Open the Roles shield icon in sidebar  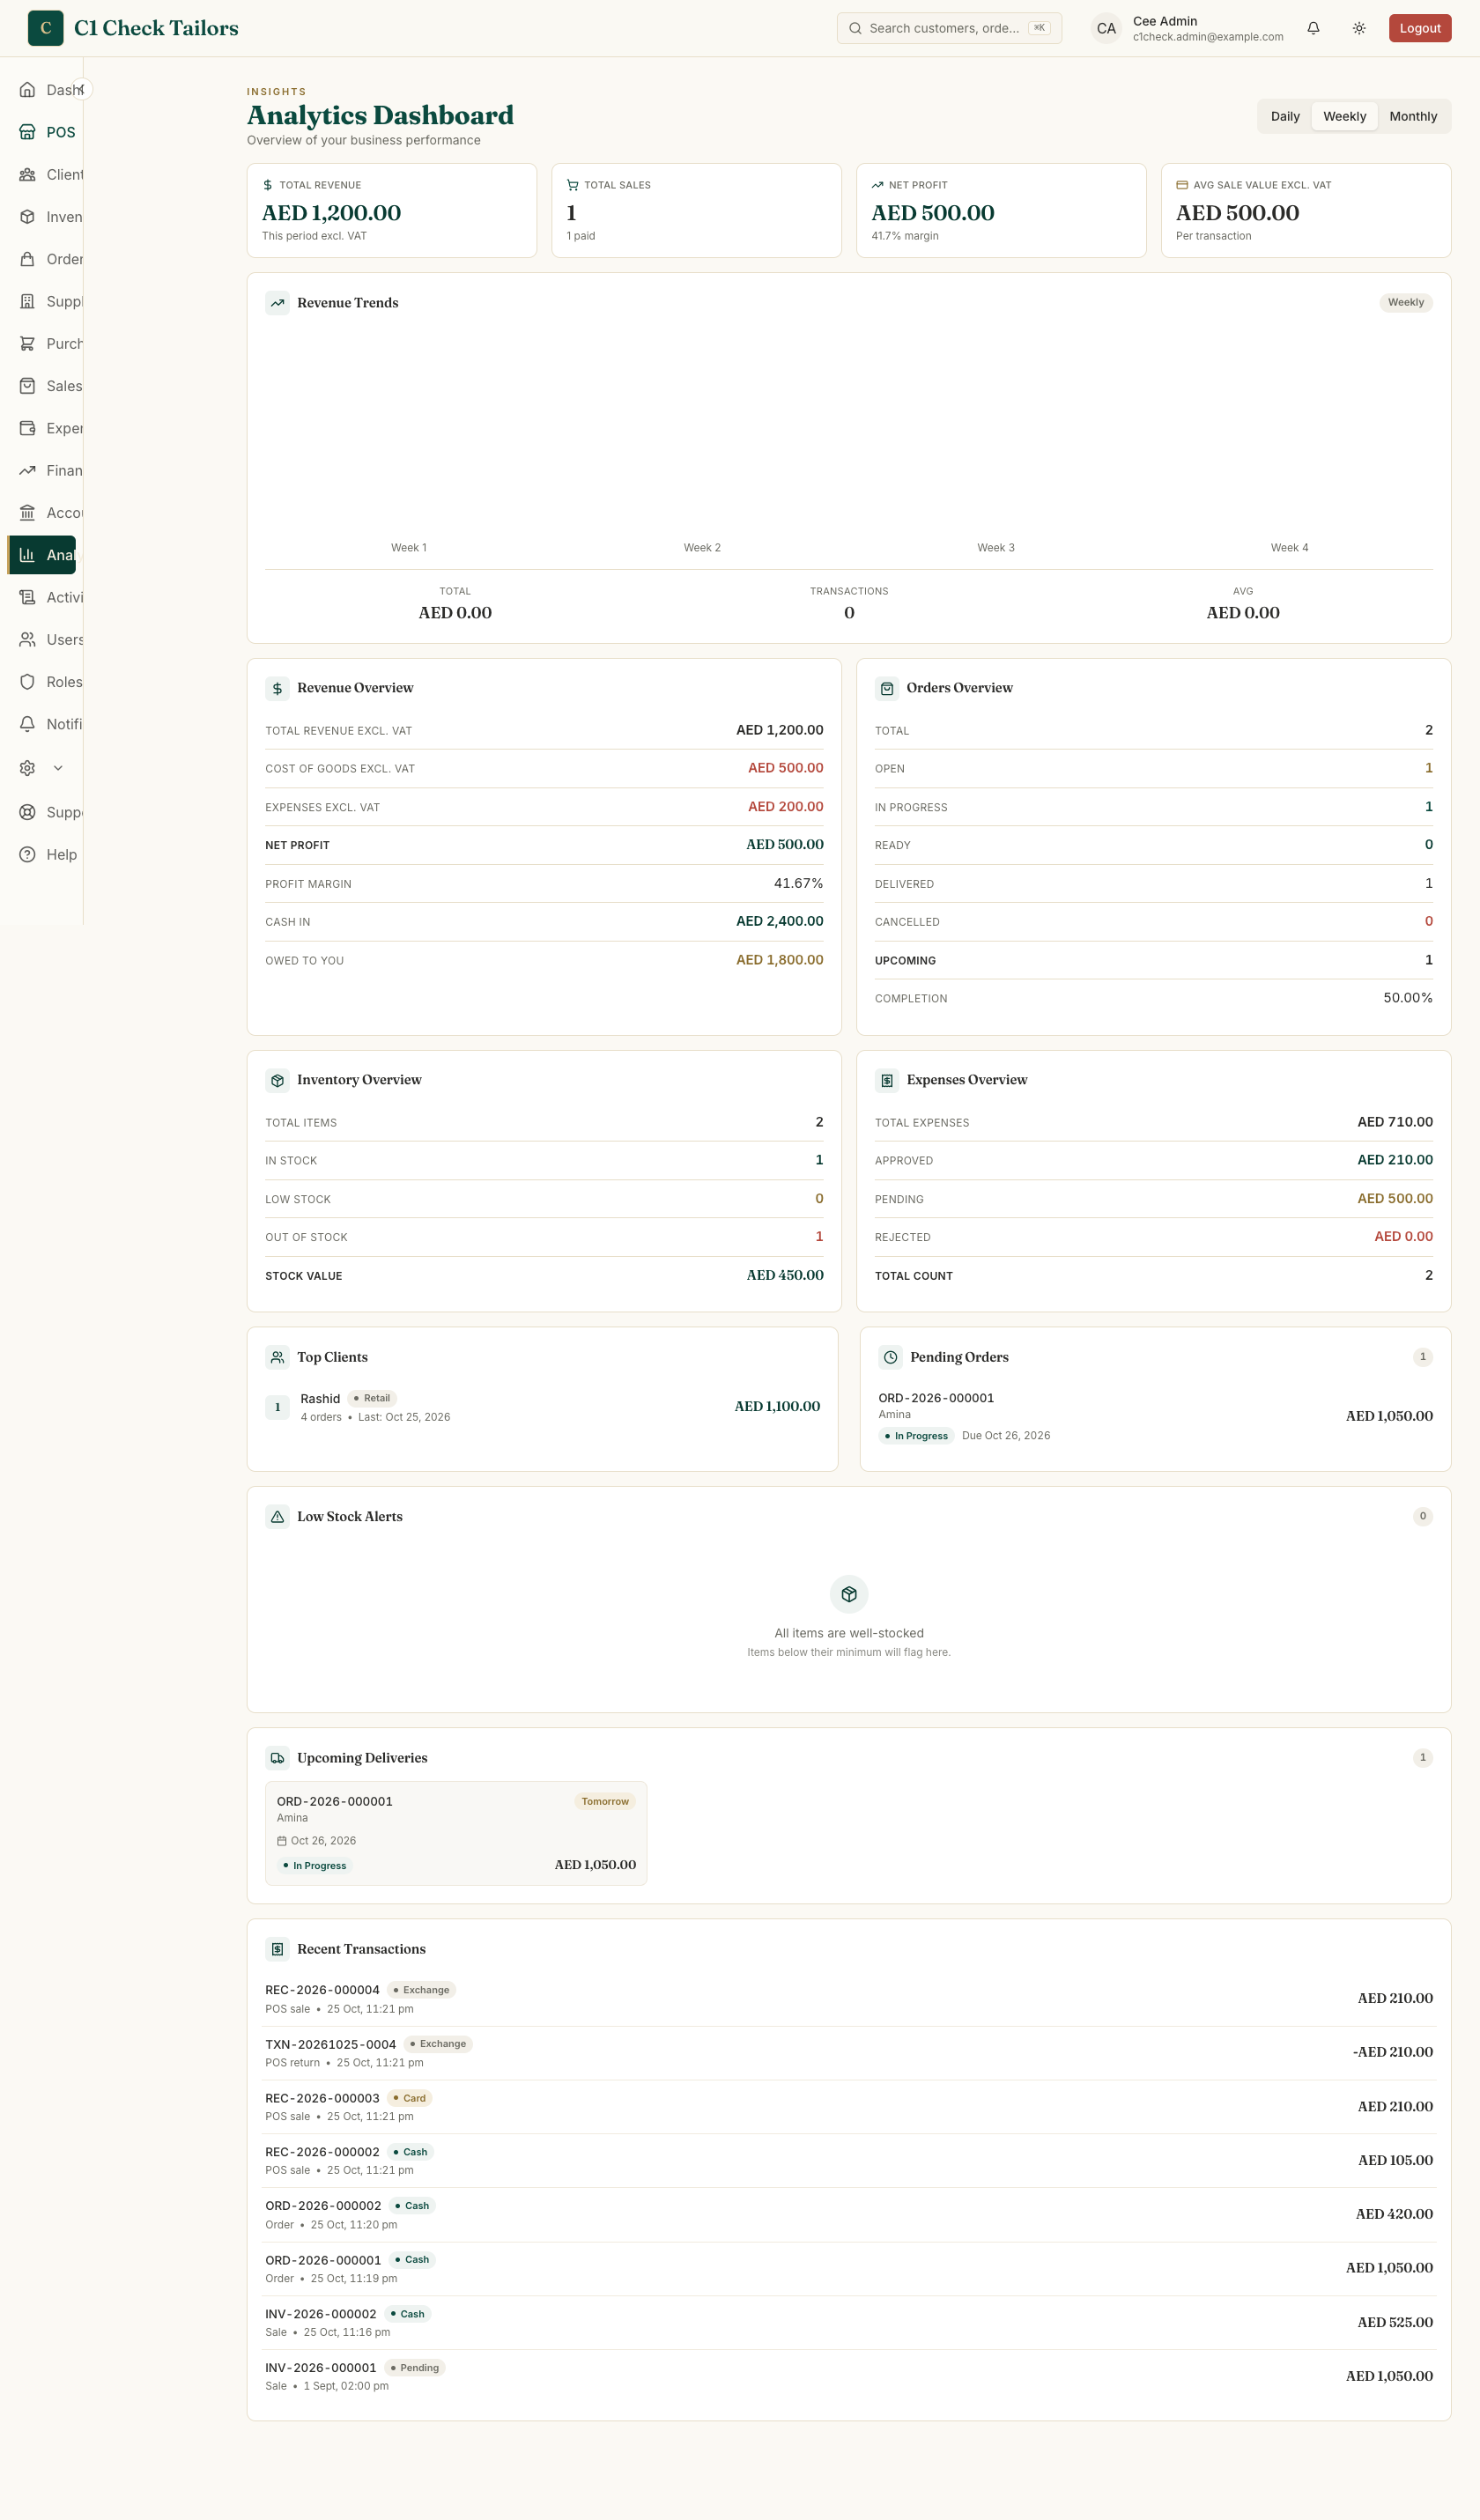27,682
